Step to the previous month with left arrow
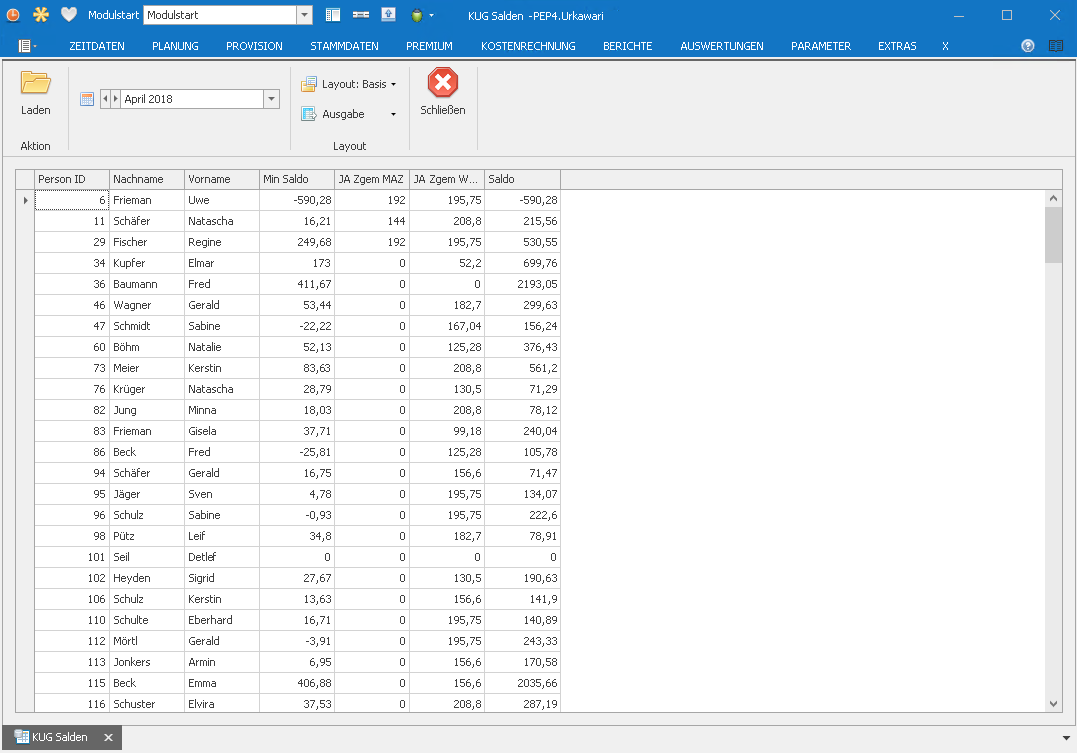This screenshot has width=1077, height=753. (x=105, y=99)
